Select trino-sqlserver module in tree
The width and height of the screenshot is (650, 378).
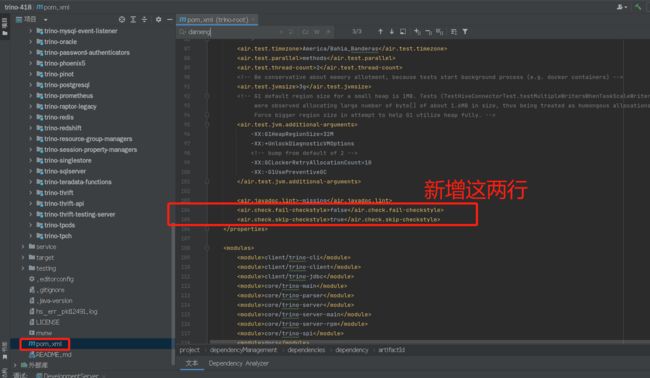click(65, 171)
